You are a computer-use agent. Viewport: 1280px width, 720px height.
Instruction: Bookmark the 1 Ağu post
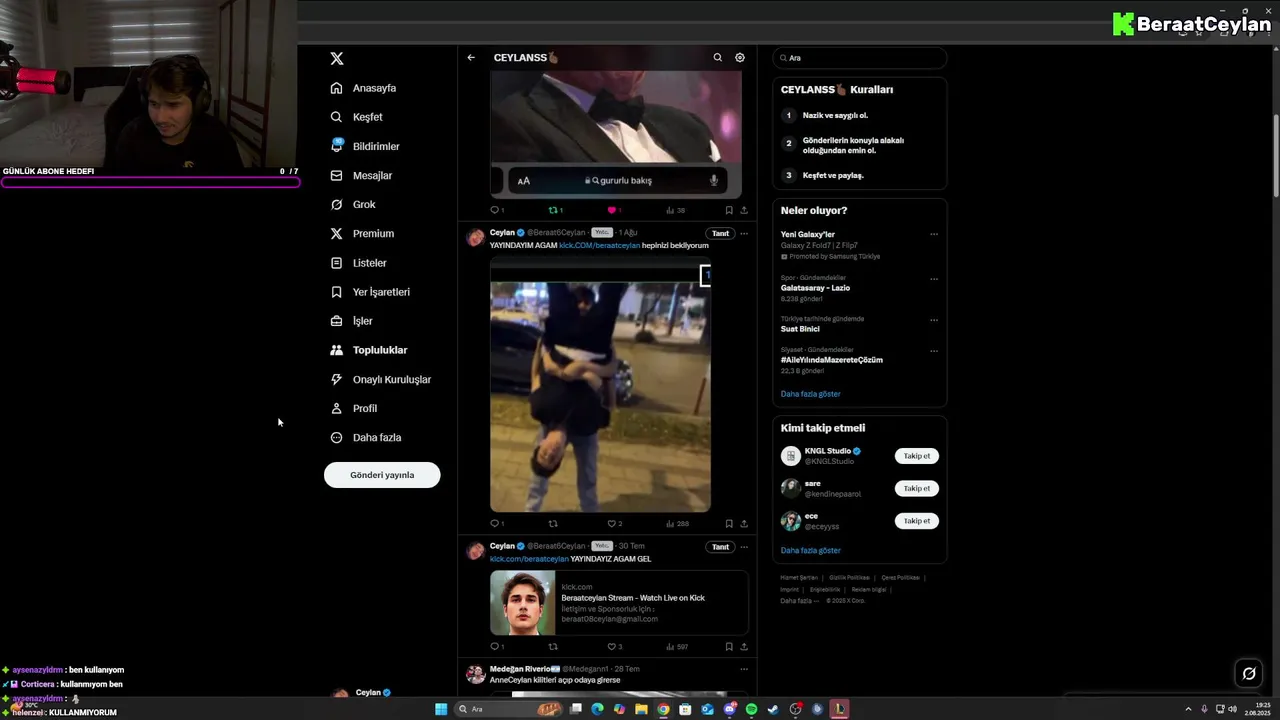point(729,523)
